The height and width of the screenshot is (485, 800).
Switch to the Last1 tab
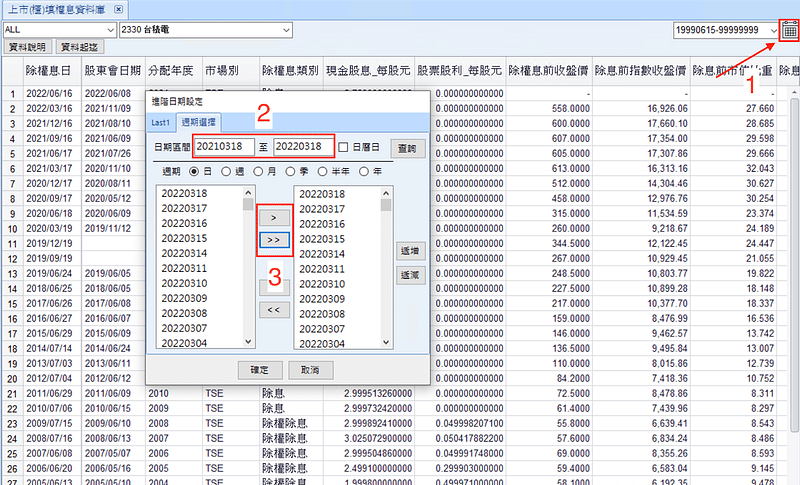click(160, 121)
